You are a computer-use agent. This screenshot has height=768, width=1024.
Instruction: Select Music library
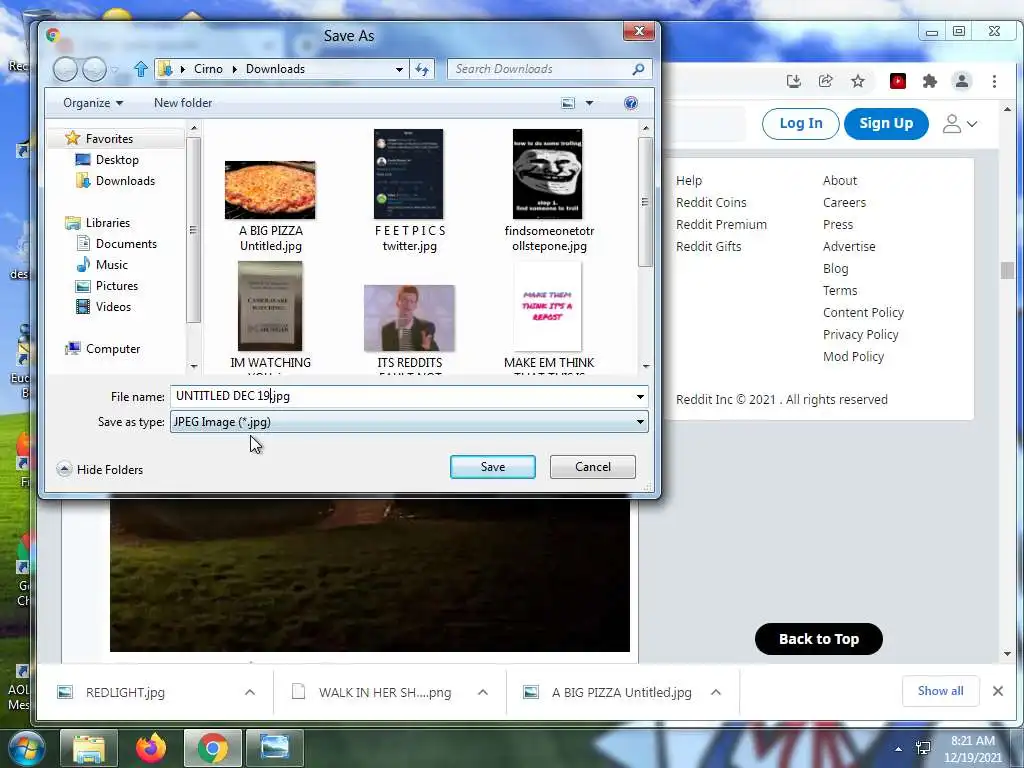[x=112, y=264]
